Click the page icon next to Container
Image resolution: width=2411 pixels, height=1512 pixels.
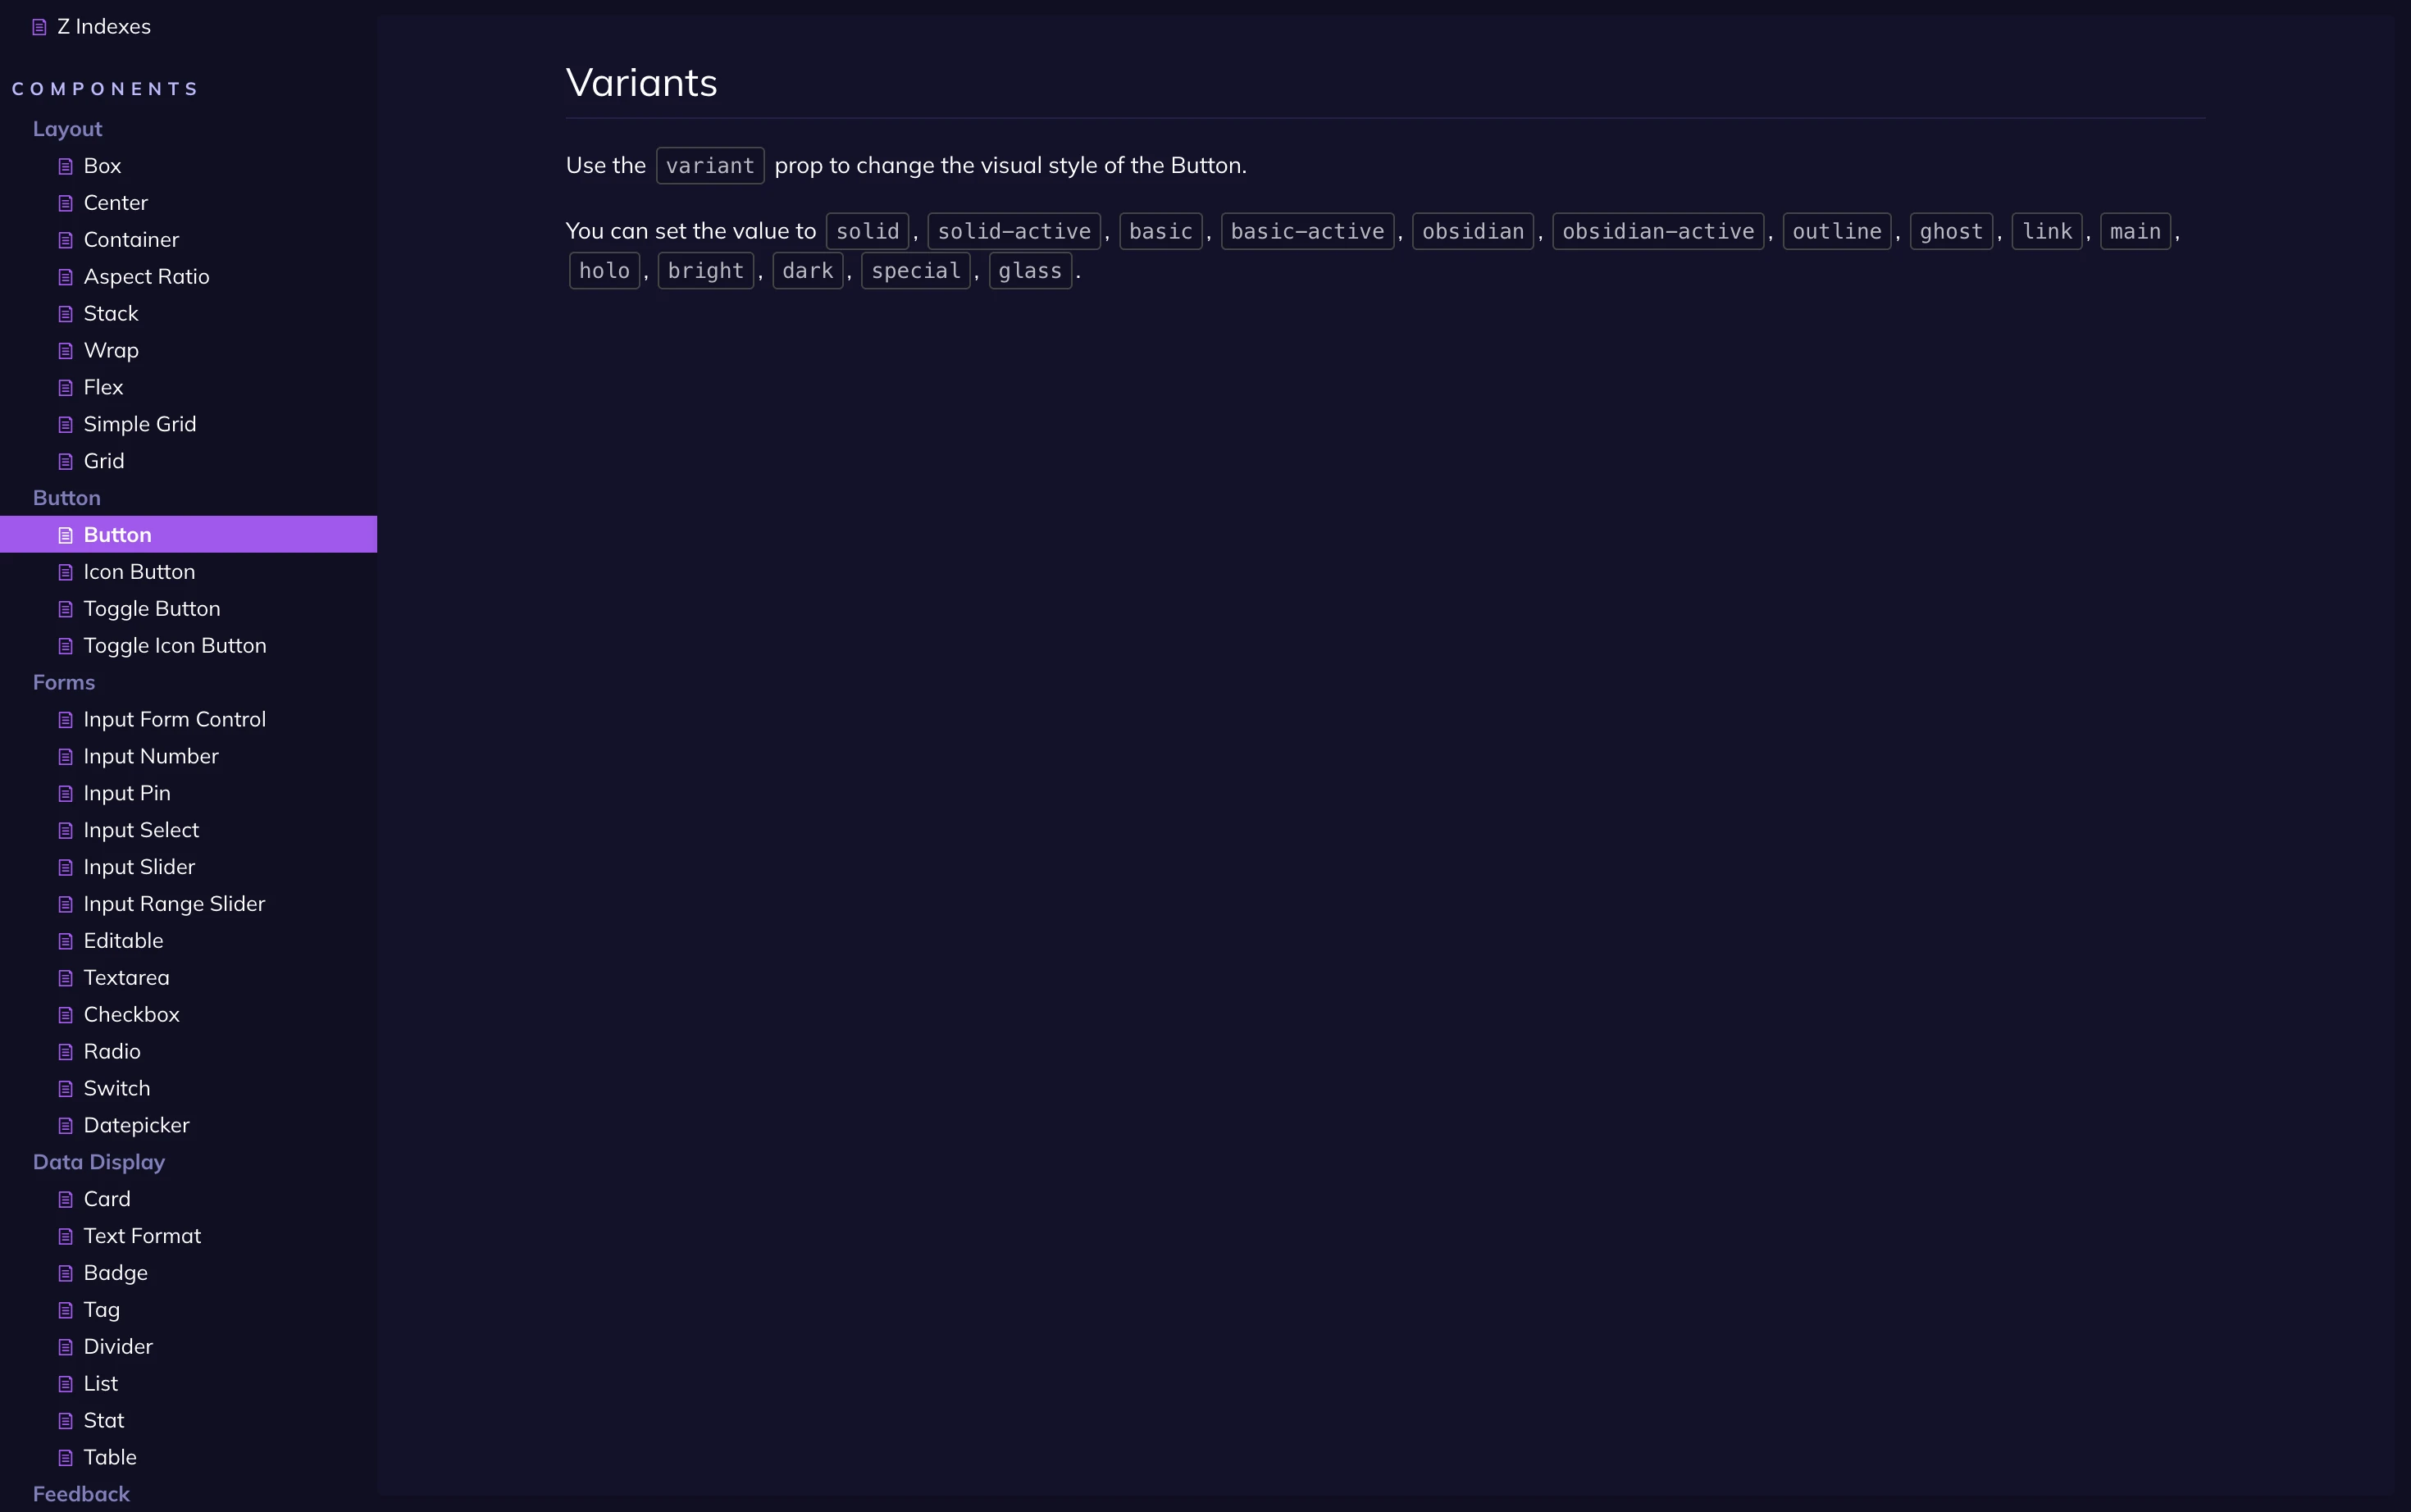[66, 240]
